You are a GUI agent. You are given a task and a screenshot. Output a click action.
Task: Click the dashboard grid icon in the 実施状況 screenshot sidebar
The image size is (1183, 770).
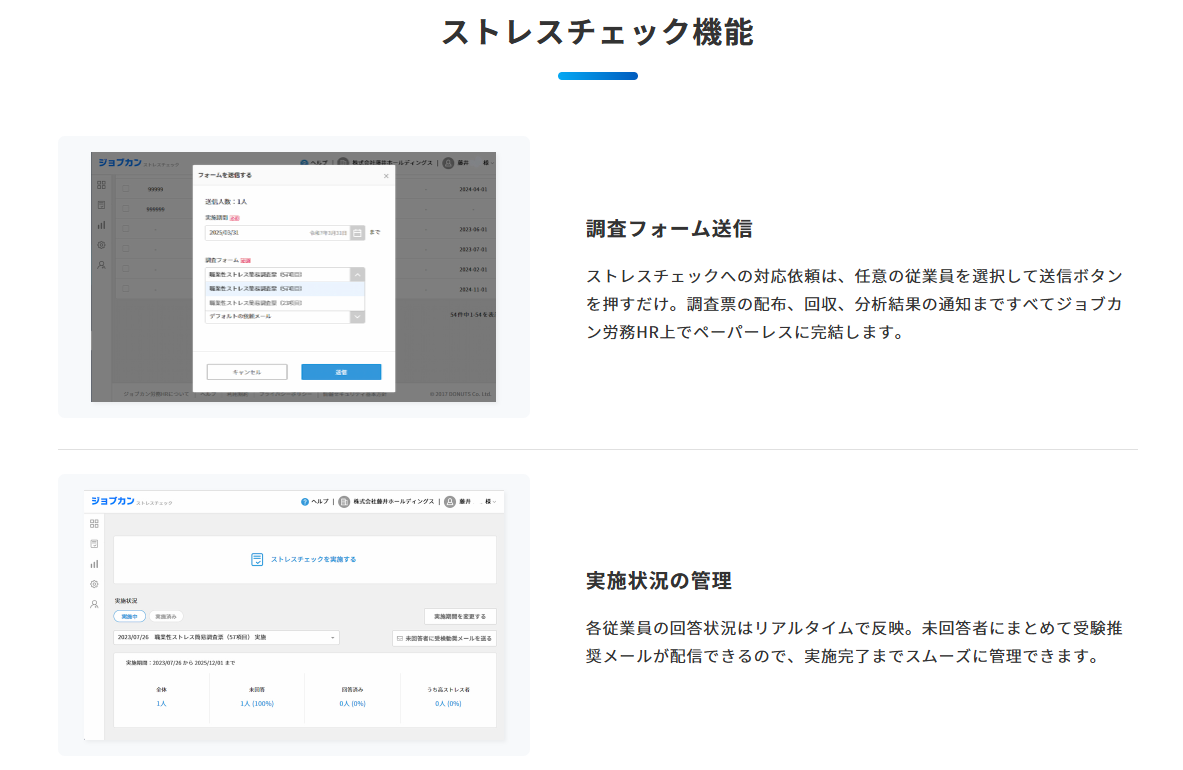tap(94, 523)
